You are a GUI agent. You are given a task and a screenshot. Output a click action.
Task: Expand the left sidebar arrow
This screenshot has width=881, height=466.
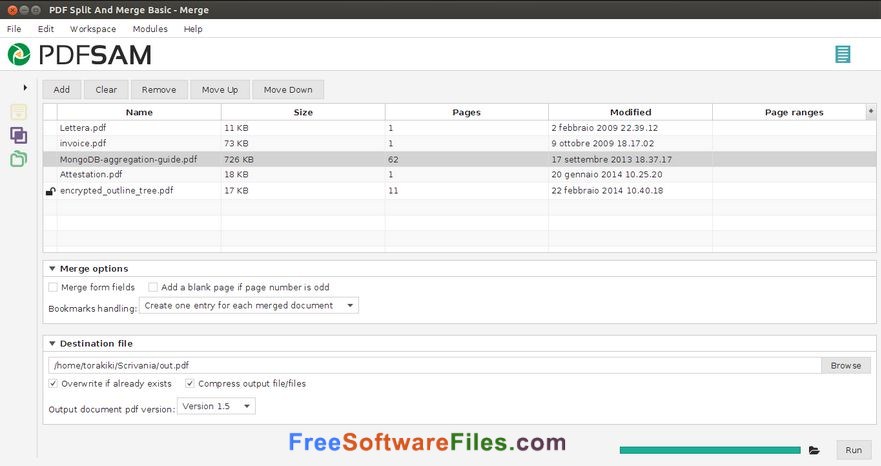pos(25,88)
